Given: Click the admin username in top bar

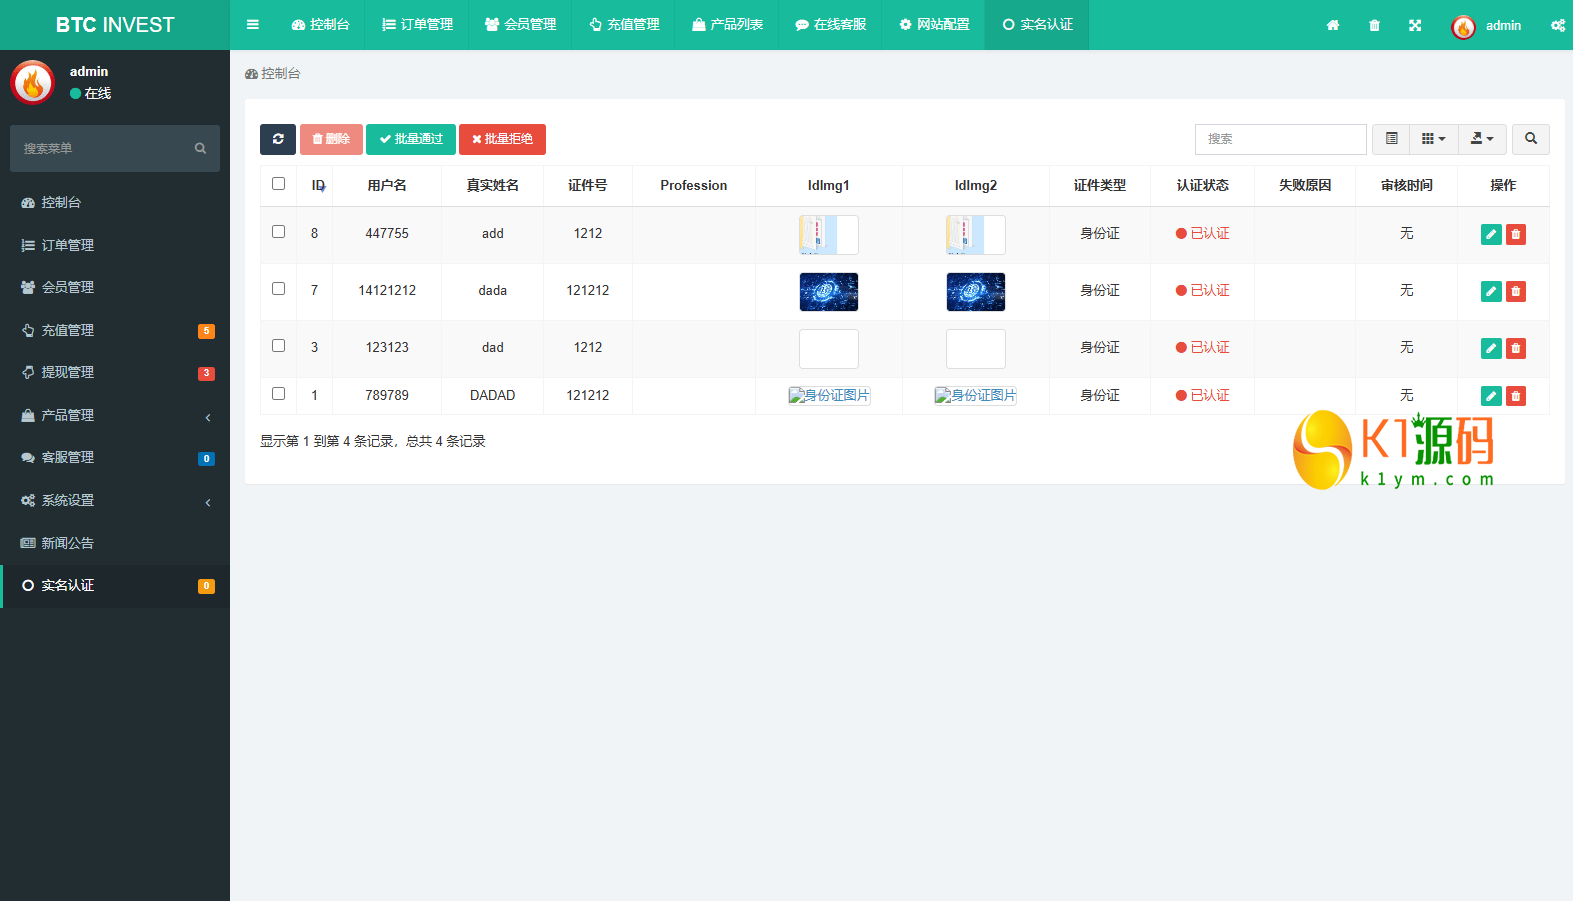Looking at the screenshot, I should [x=1503, y=26].
